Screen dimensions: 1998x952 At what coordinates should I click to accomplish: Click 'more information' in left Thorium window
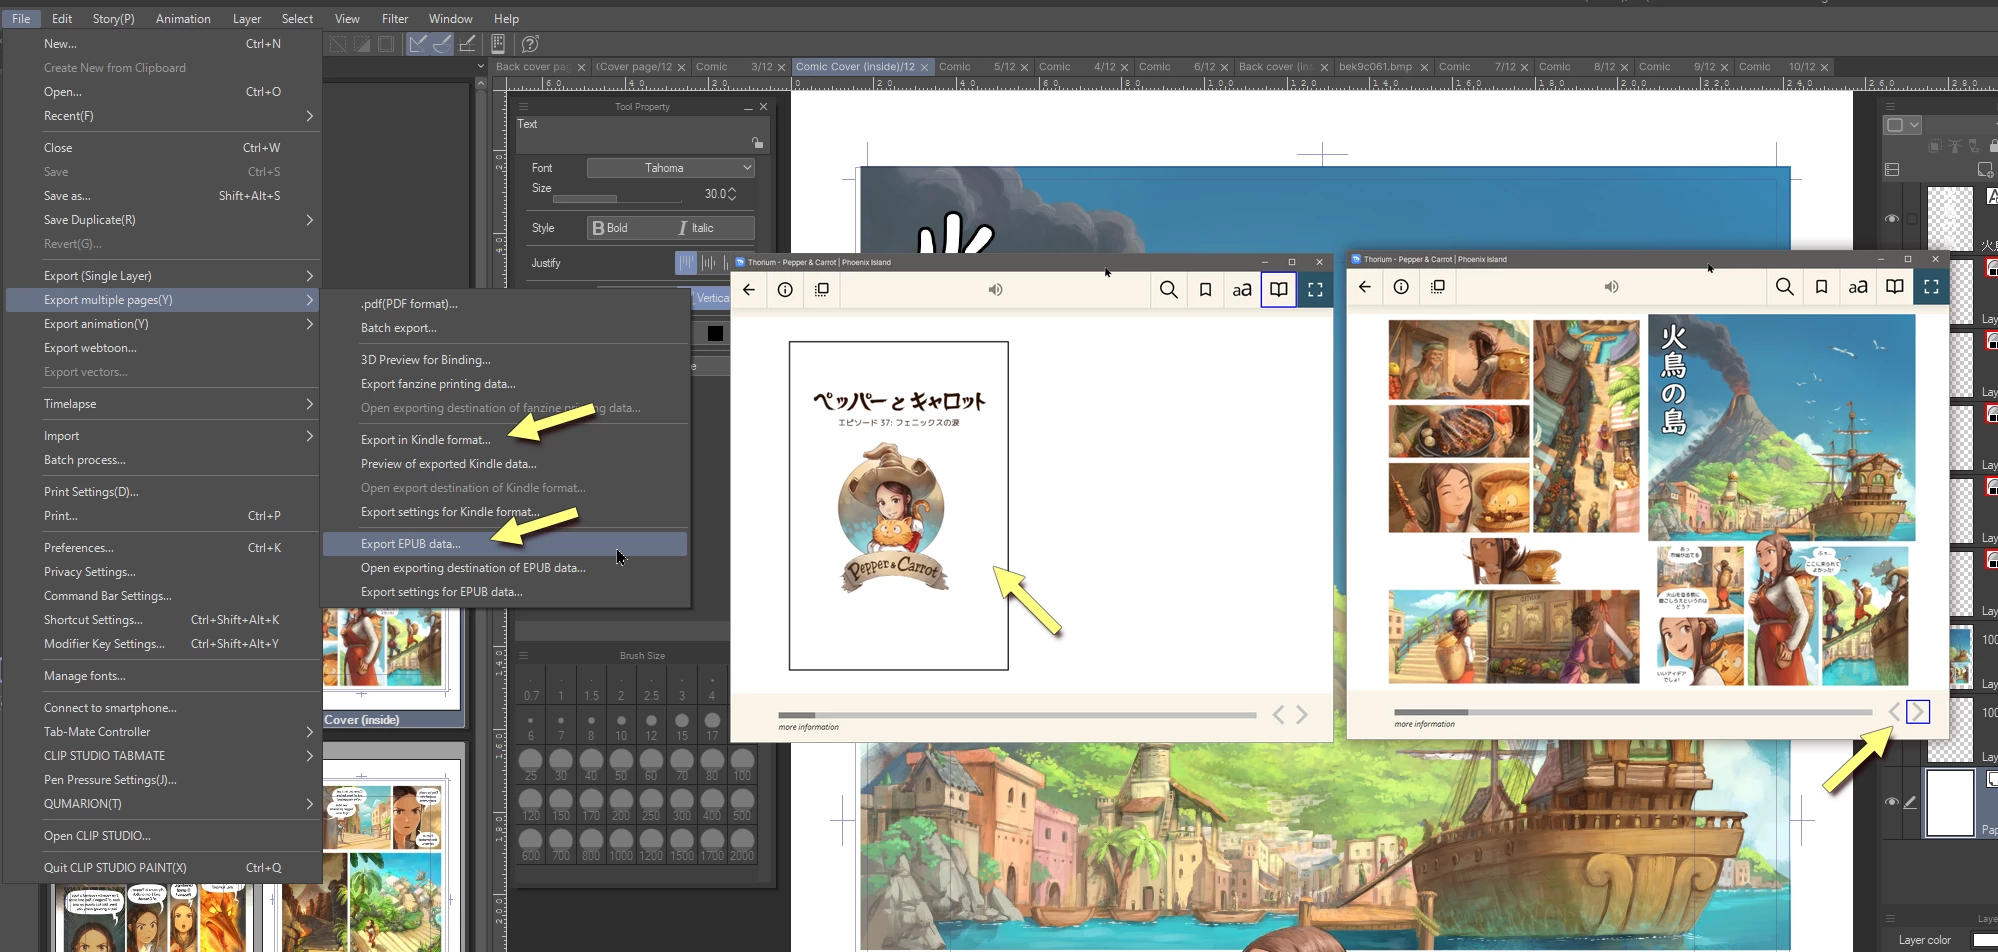click(x=809, y=727)
